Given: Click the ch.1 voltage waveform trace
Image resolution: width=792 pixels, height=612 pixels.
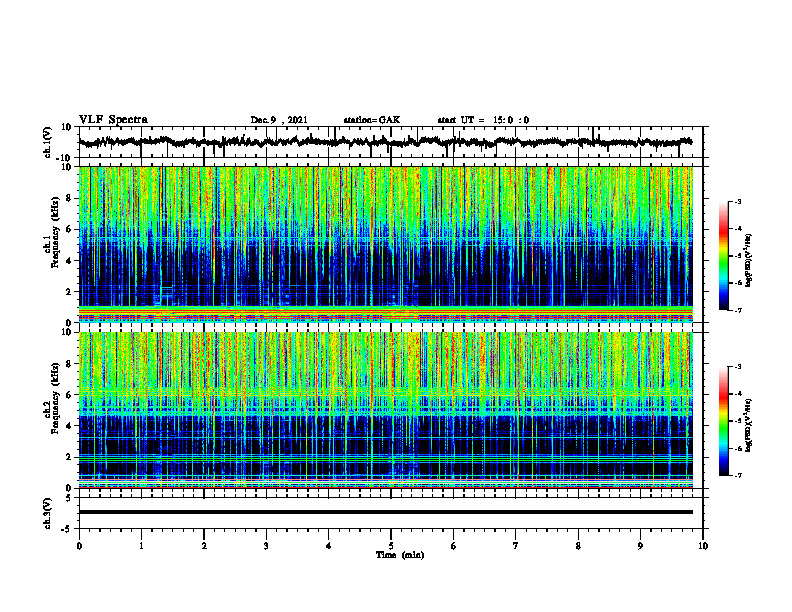Looking at the screenshot, I should (x=385, y=142).
